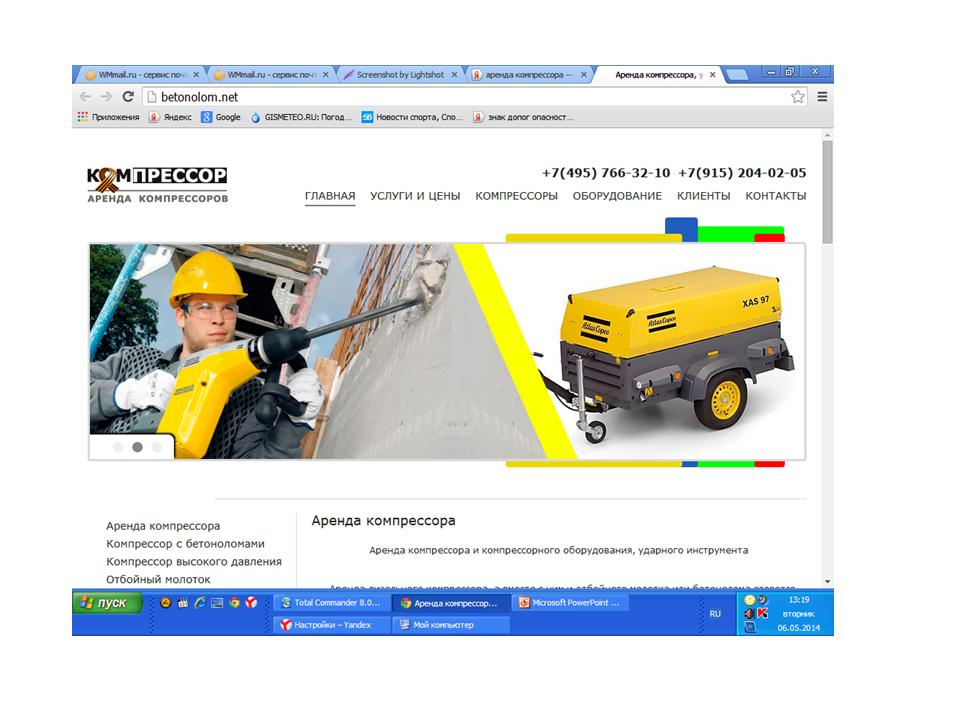Image resolution: width=960 pixels, height=720 pixels.
Task: Click the Kaspersky tray icon
Action: coord(762,613)
